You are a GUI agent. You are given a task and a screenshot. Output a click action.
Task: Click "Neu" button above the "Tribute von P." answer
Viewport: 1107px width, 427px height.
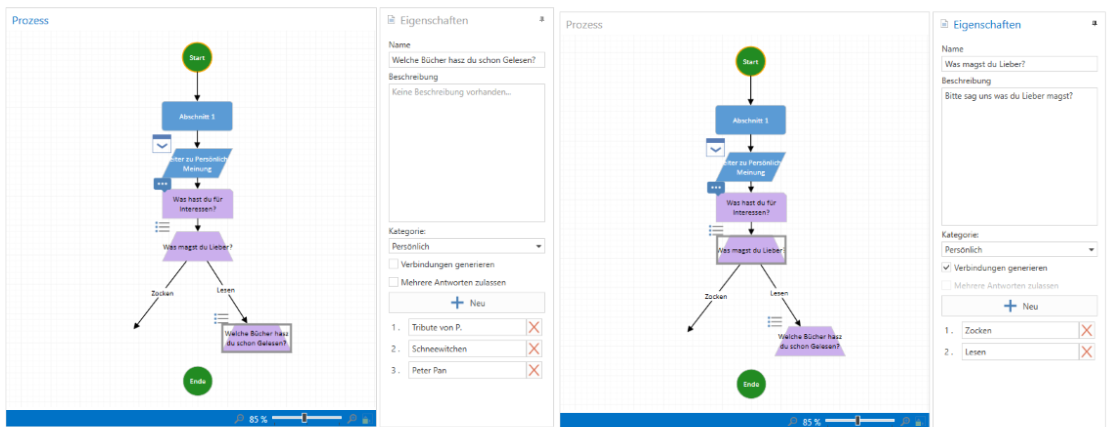467,302
